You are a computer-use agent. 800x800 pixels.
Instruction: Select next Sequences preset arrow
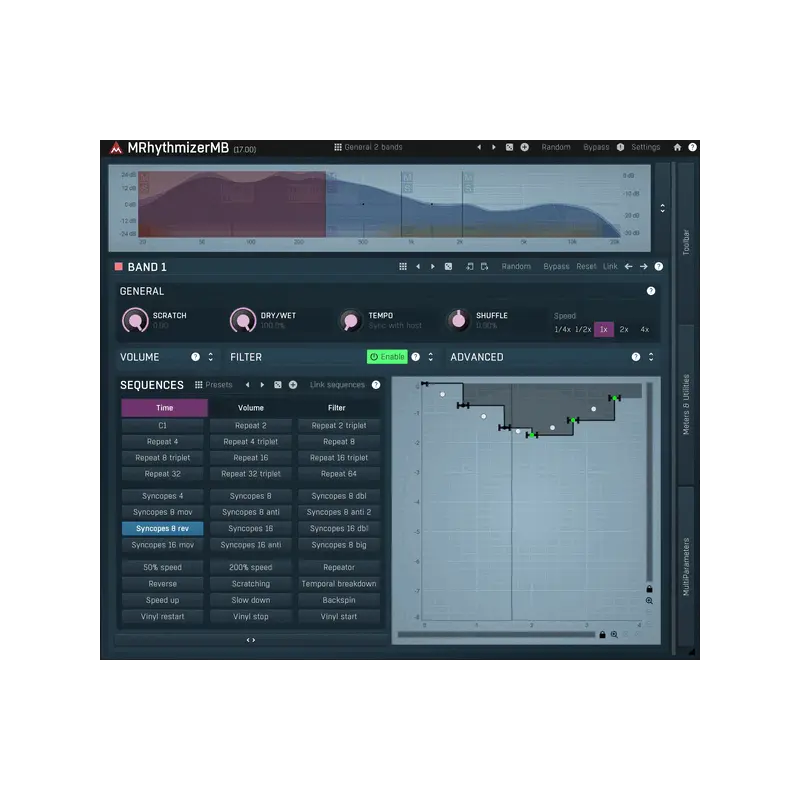pos(262,385)
